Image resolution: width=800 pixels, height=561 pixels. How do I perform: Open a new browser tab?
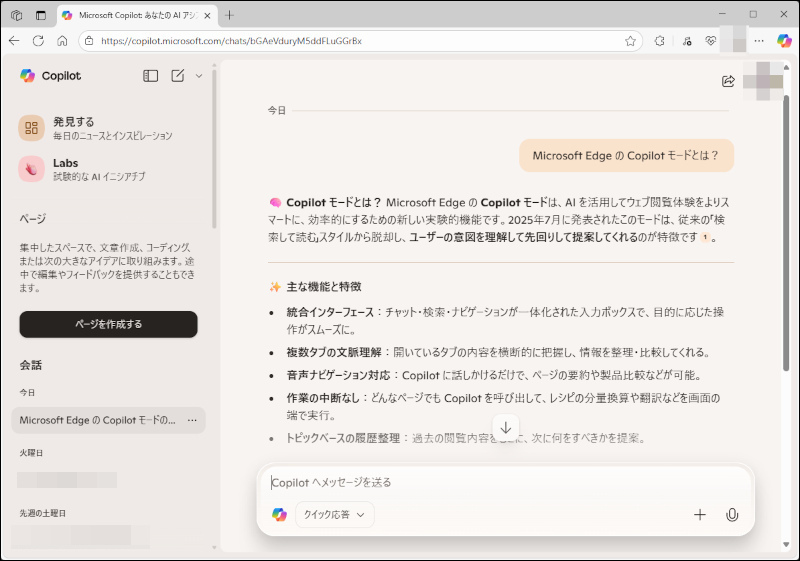point(229,15)
